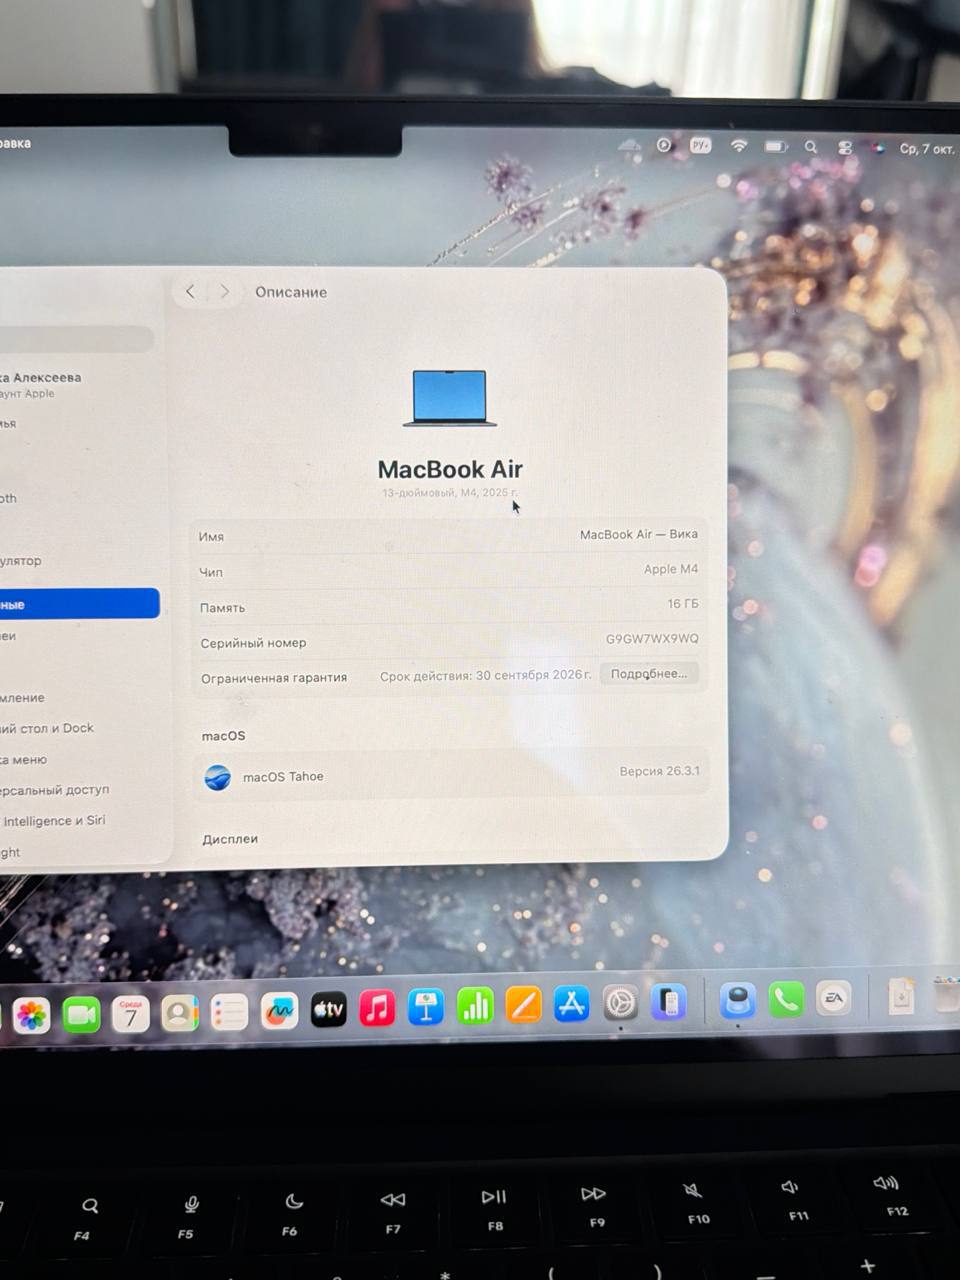960x1280 pixels.
Task: Launch FaceTime from the Dock
Action: 81,1016
